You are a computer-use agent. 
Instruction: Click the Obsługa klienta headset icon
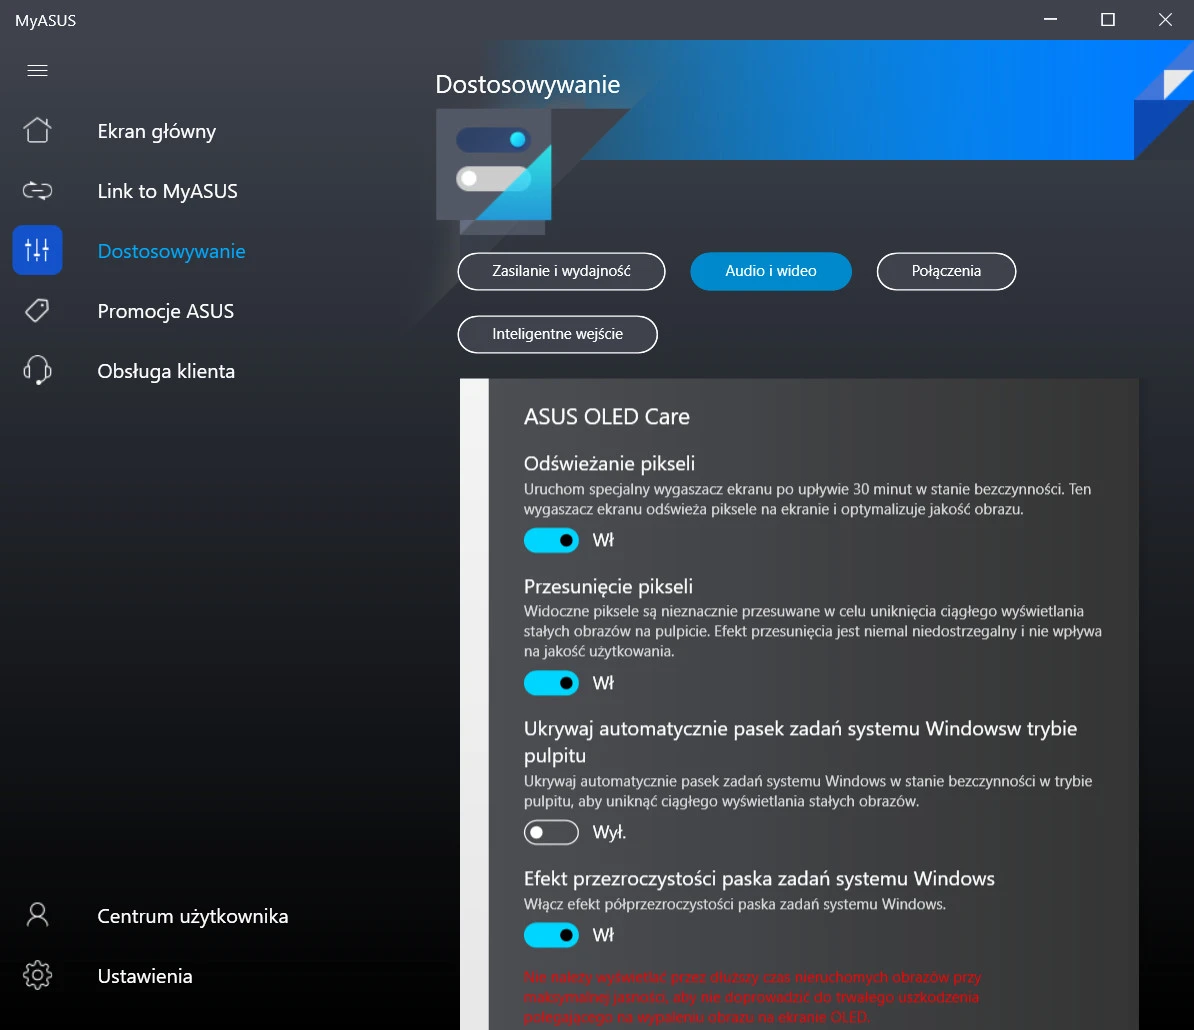click(x=37, y=371)
